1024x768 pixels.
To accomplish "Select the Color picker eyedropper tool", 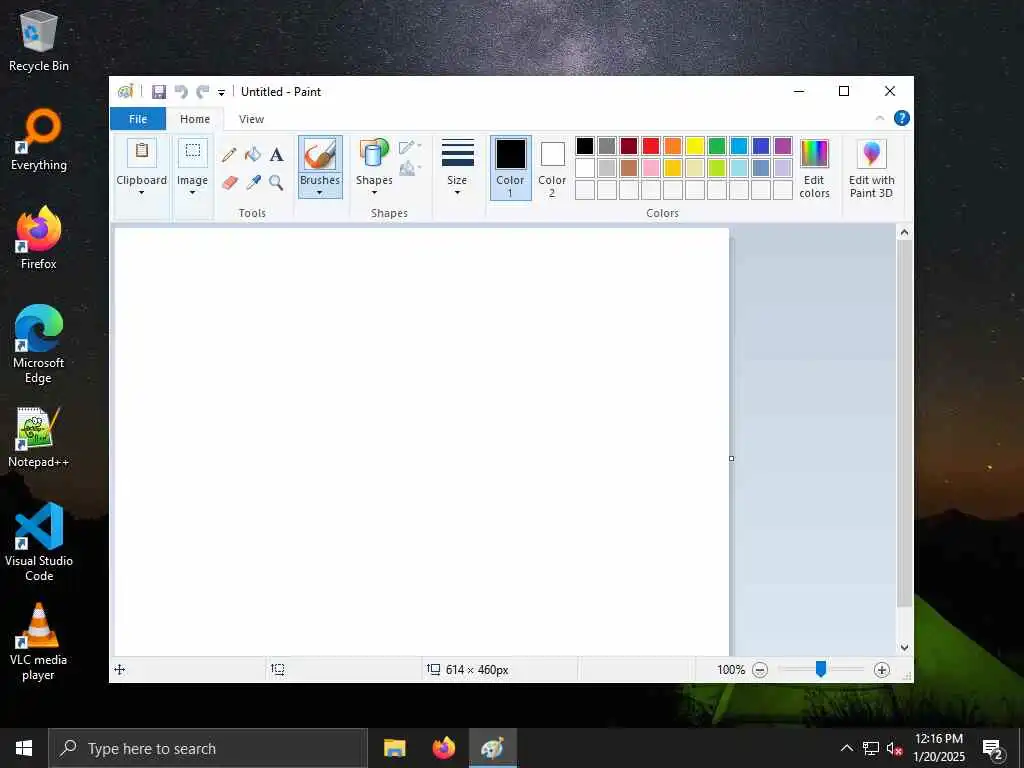I will tap(253, 182).
